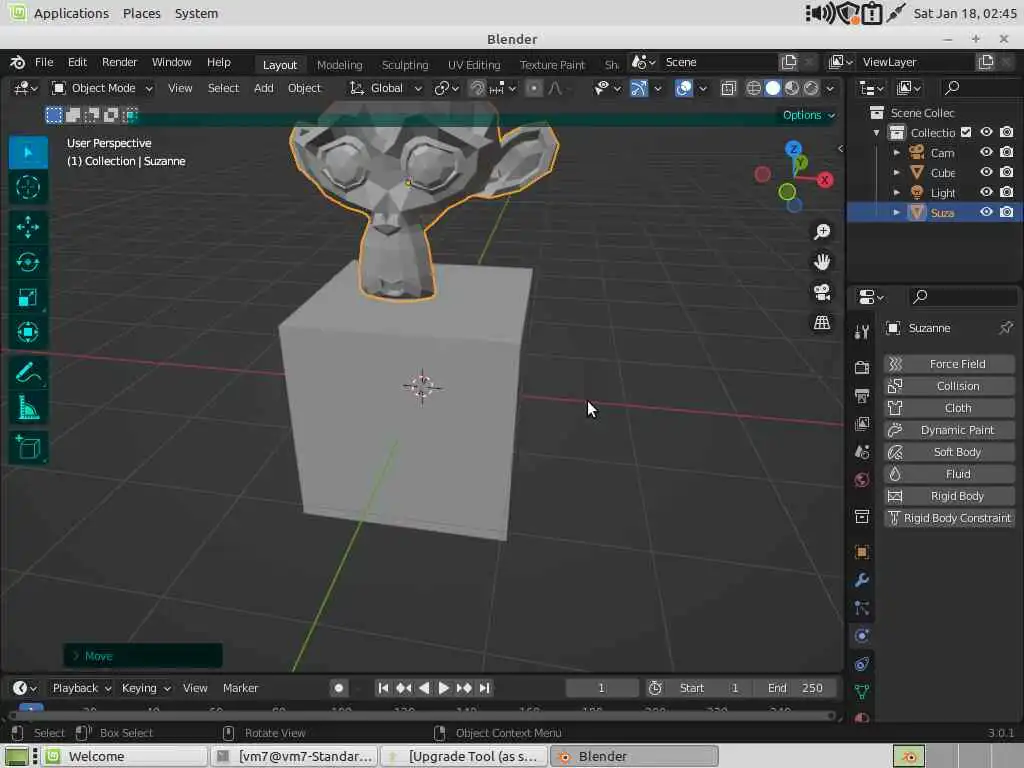Open the Render menu
This screenshot has width=1024, height=768.
[x=119, y=62]
